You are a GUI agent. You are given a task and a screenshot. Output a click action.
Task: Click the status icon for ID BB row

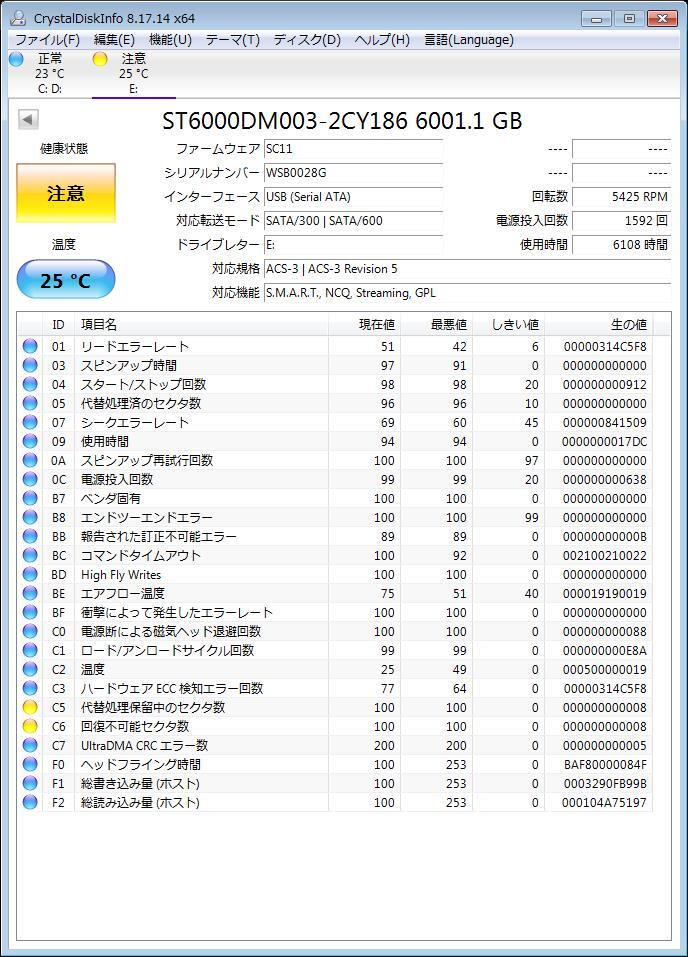(30, 536)
